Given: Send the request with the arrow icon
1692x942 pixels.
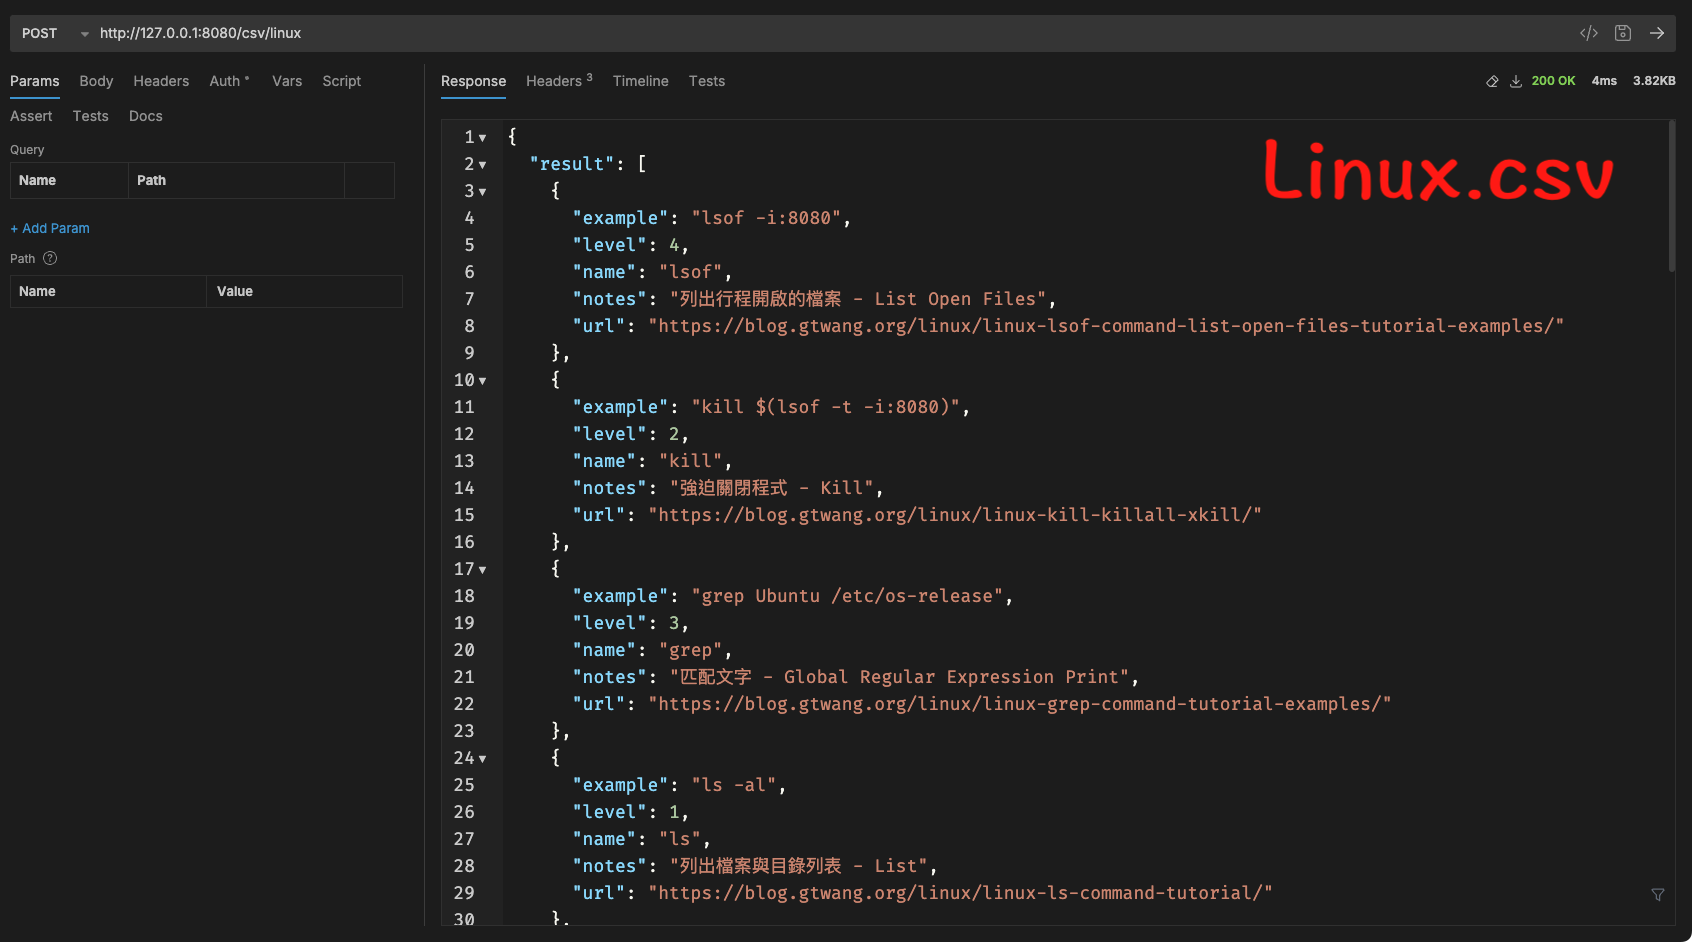Looking at the screenshot, I should [1657, 33].
